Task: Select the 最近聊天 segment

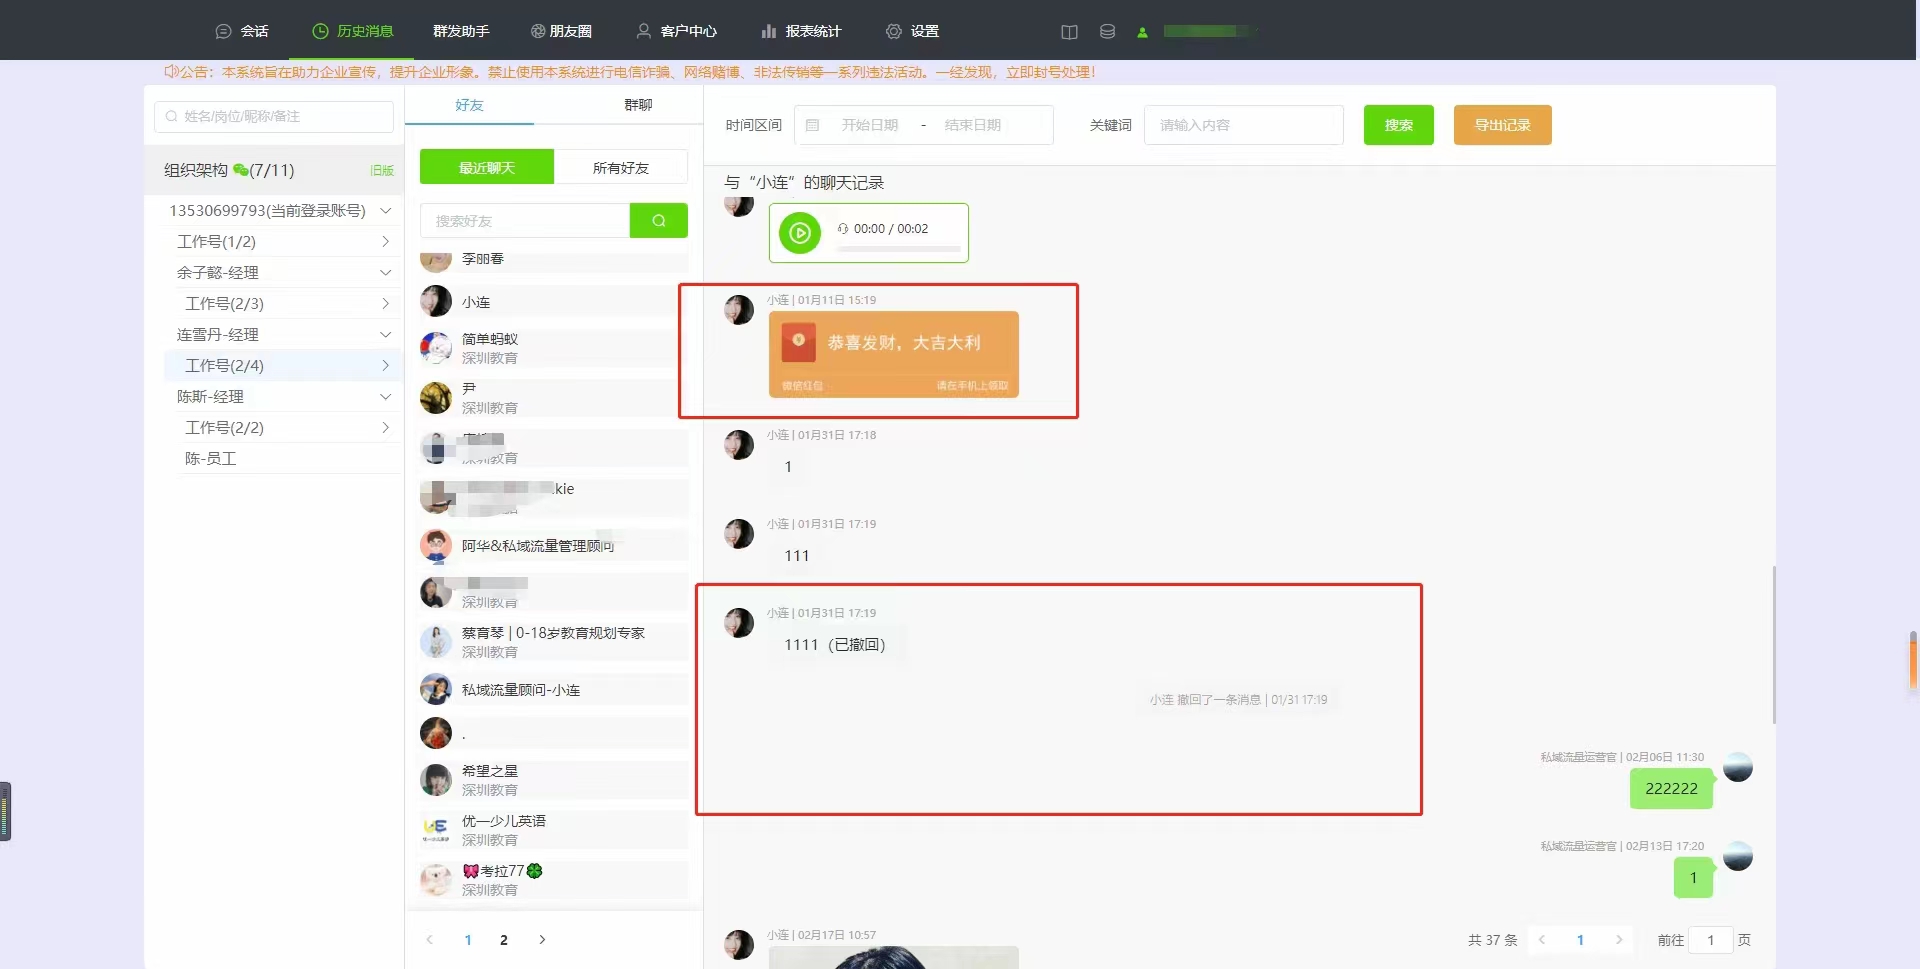Action: click(485, 167)
